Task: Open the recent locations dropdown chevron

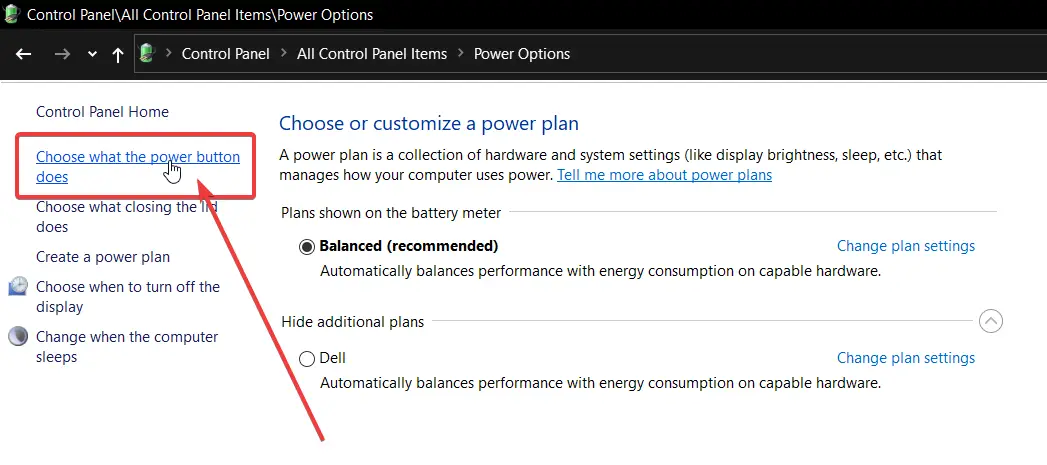Action: [x=92, y=54]
